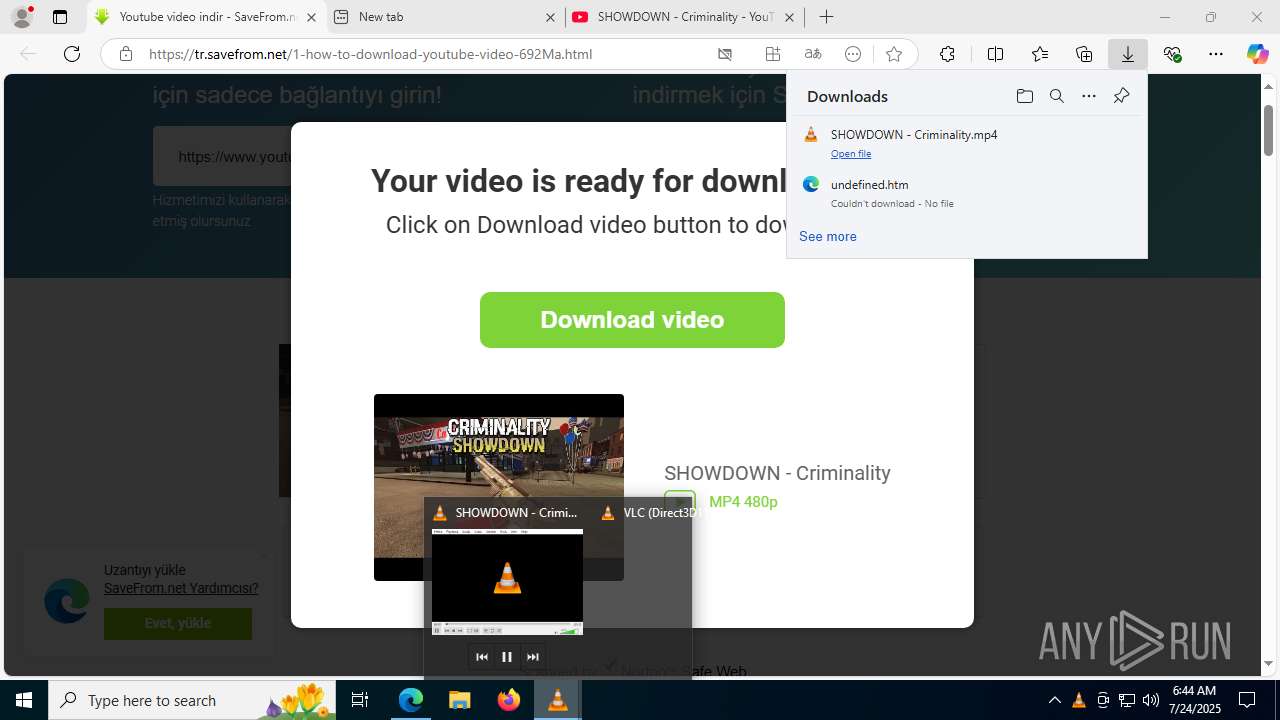The height and width of the screenshot is (720, 1280).
Task: Open the volume control in tray
Action: 1150,700
